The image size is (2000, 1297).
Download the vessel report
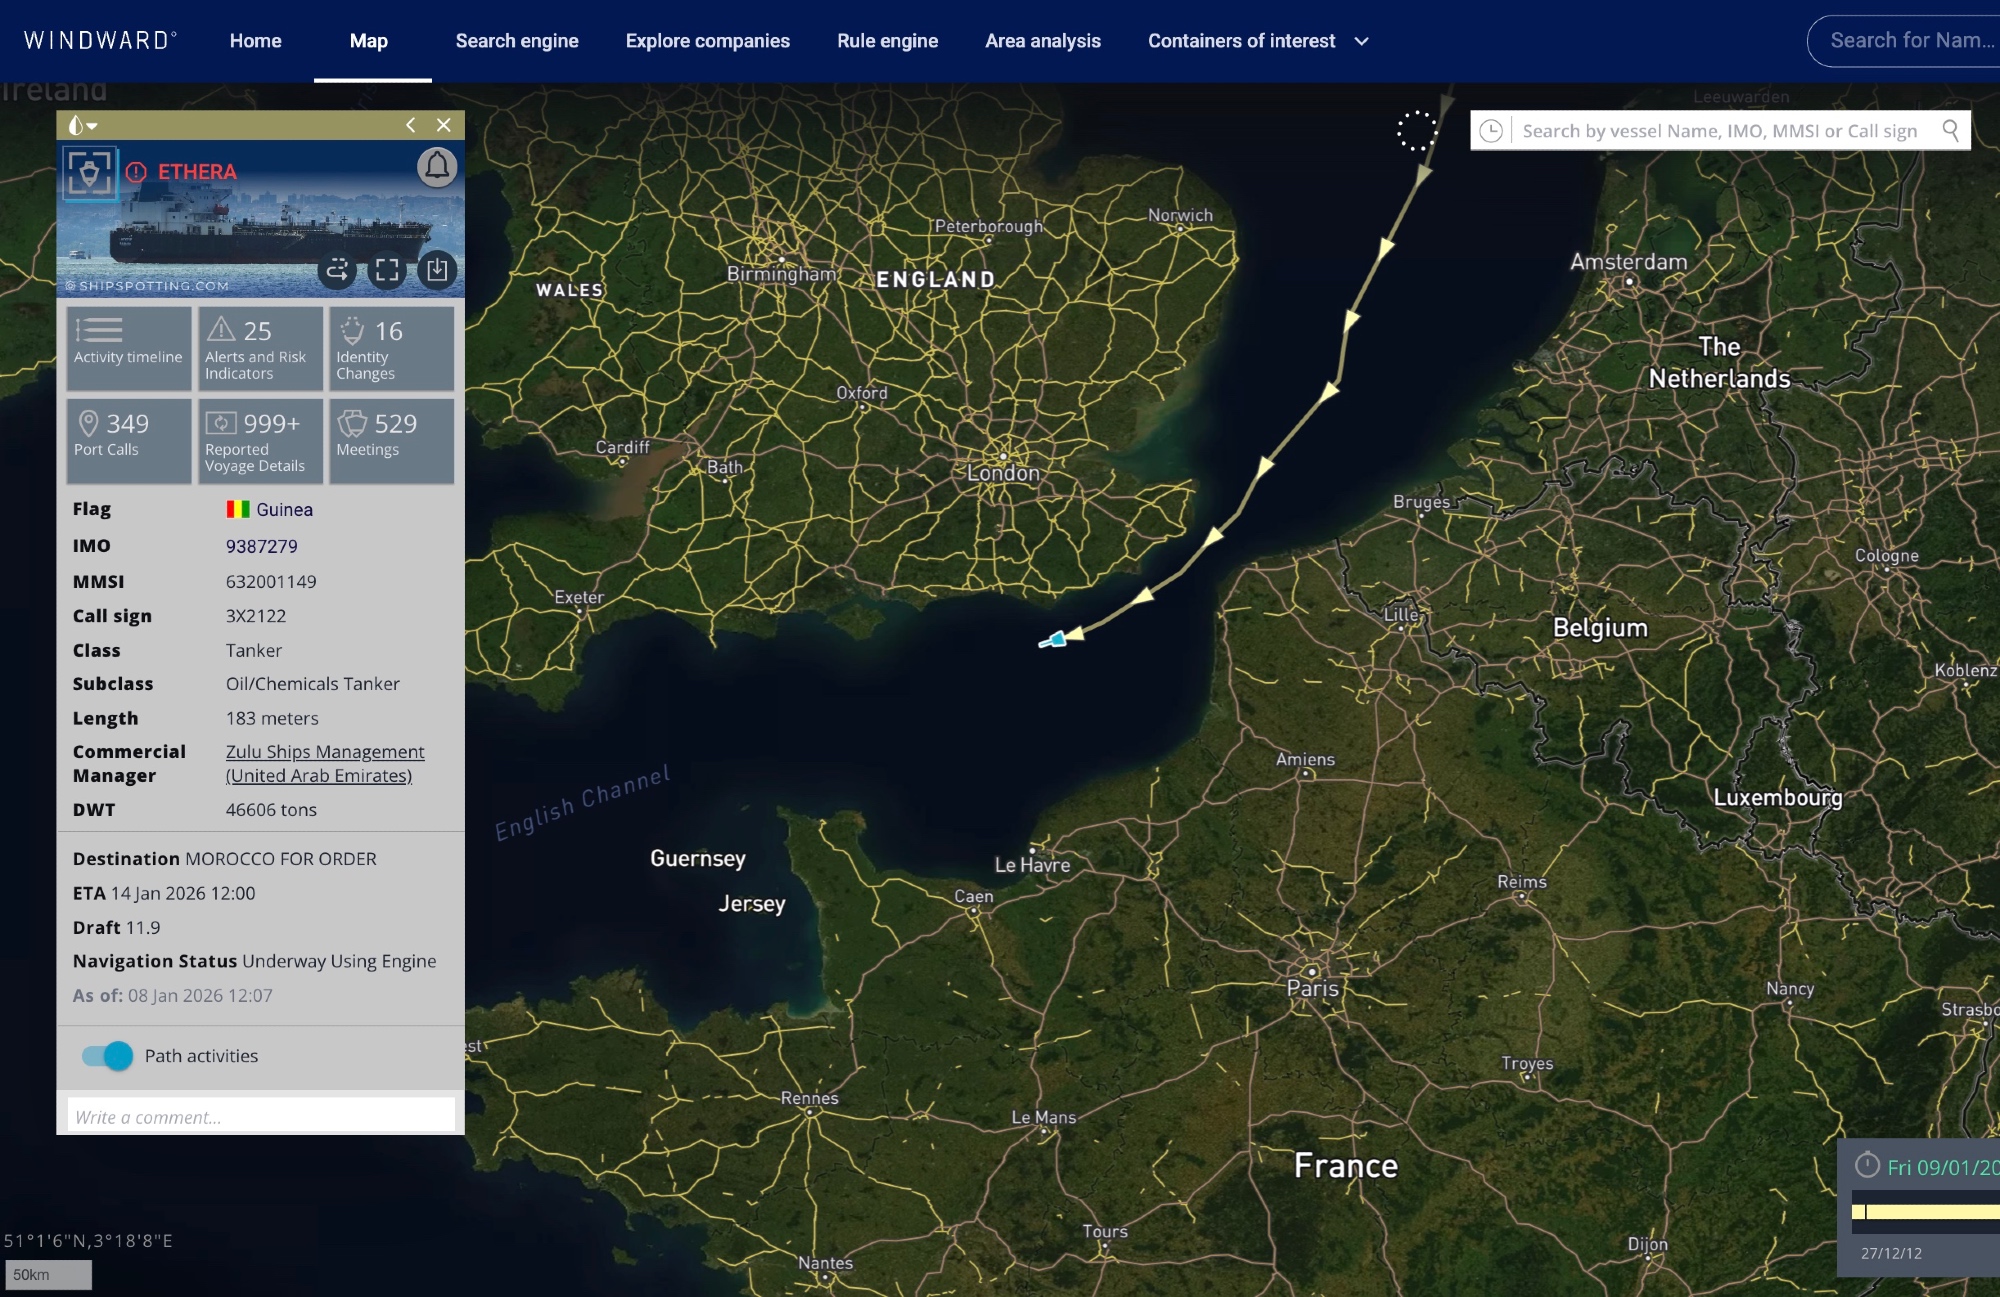(437, 270)
